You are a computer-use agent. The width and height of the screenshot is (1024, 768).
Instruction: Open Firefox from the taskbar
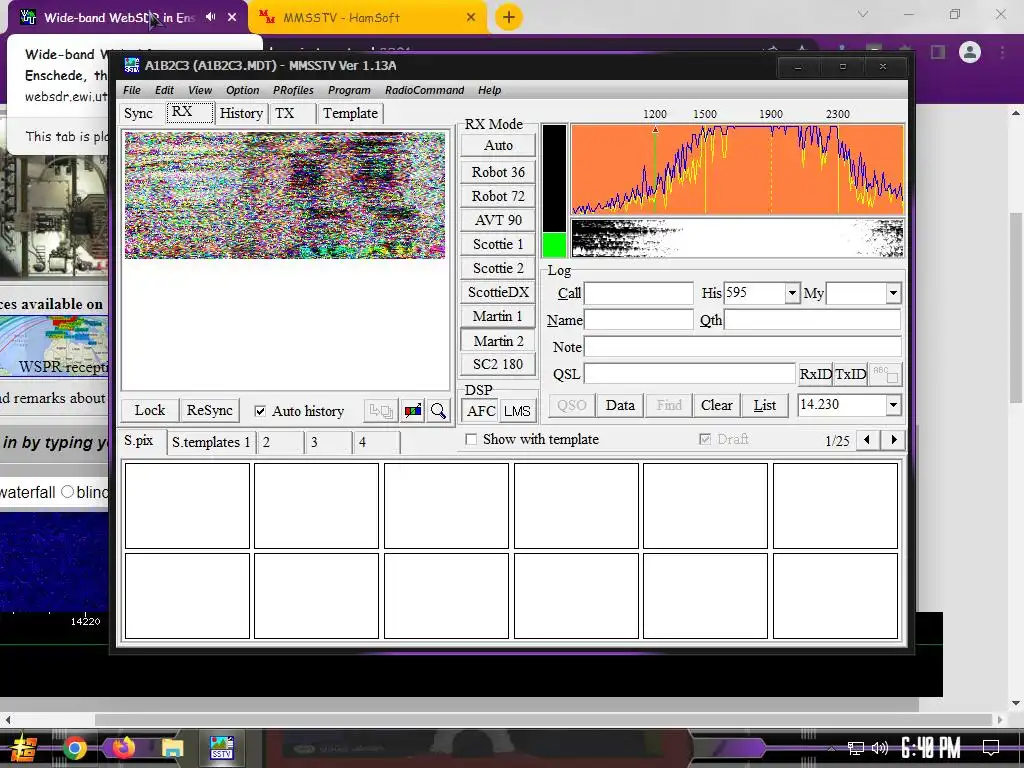(123, 748)
